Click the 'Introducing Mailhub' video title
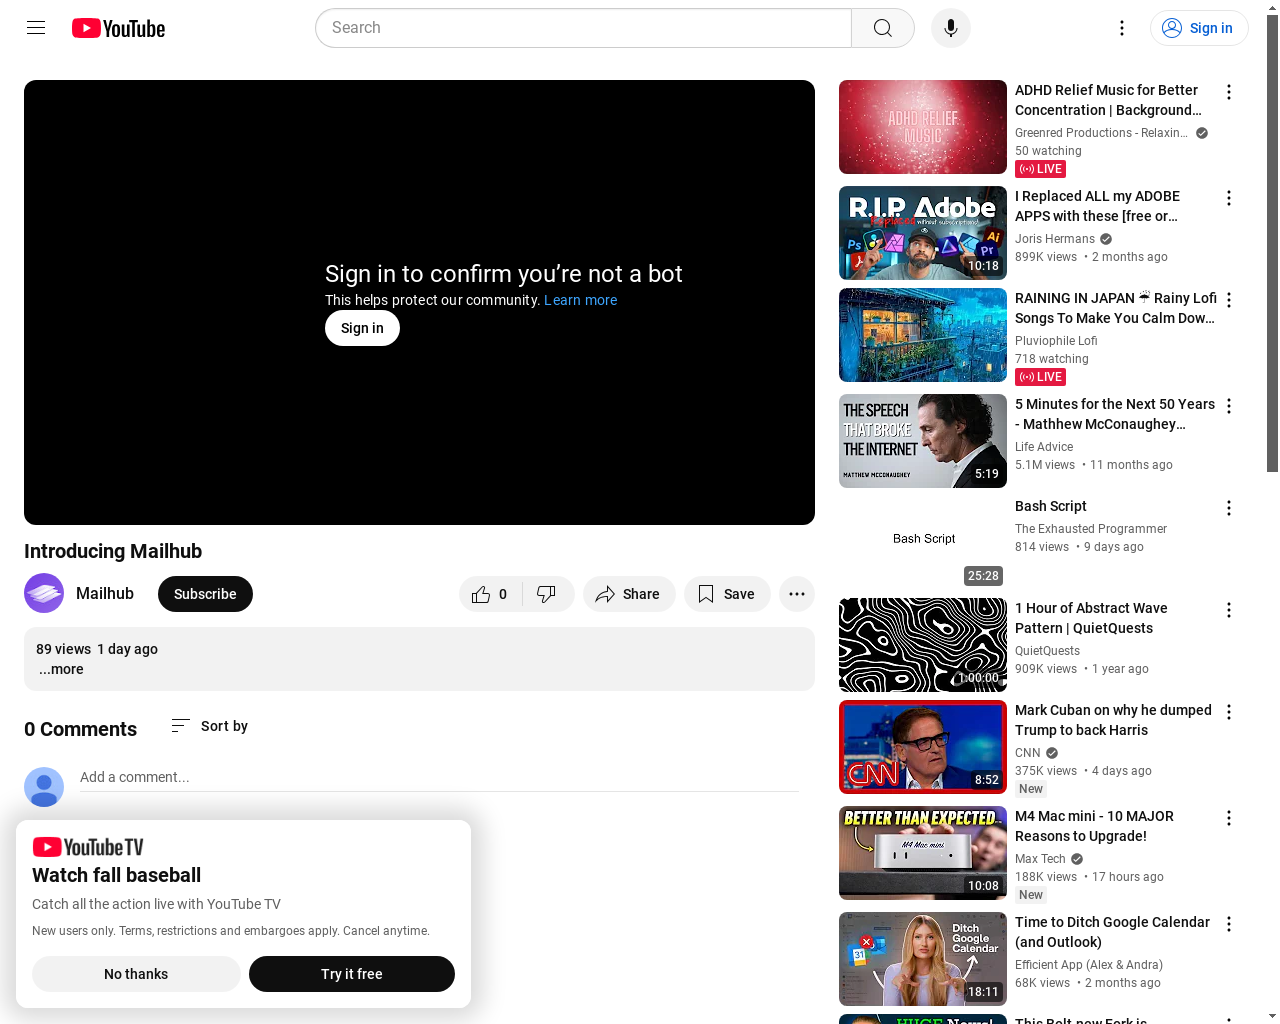This screenshot has height=1024, width=1280. point(113,551)
